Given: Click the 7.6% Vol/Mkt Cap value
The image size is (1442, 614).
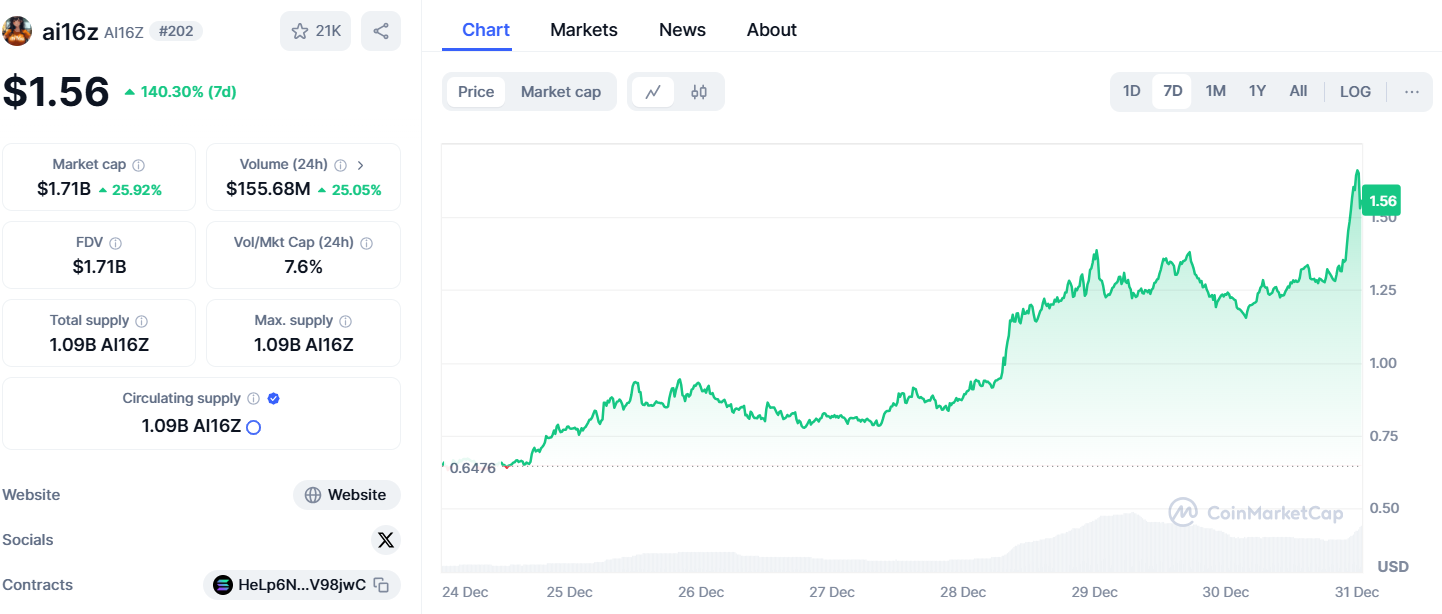Looking at the screenshot, I should [x=304, y=267].
